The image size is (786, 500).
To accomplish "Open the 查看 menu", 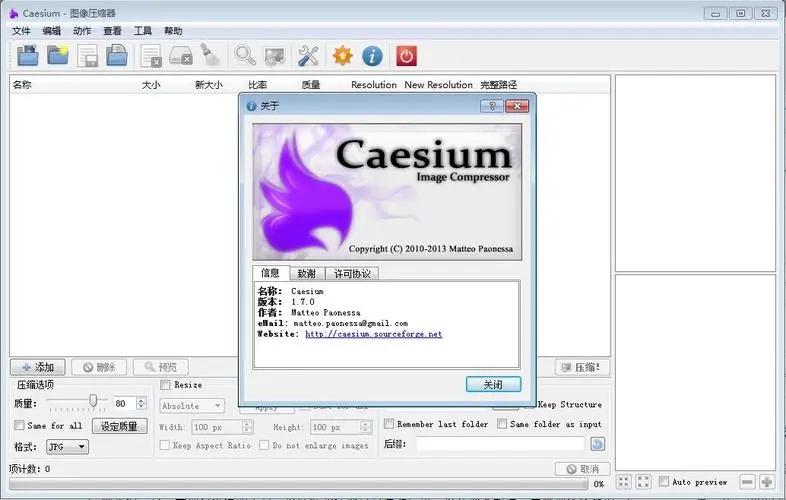I will coord(112,31).
